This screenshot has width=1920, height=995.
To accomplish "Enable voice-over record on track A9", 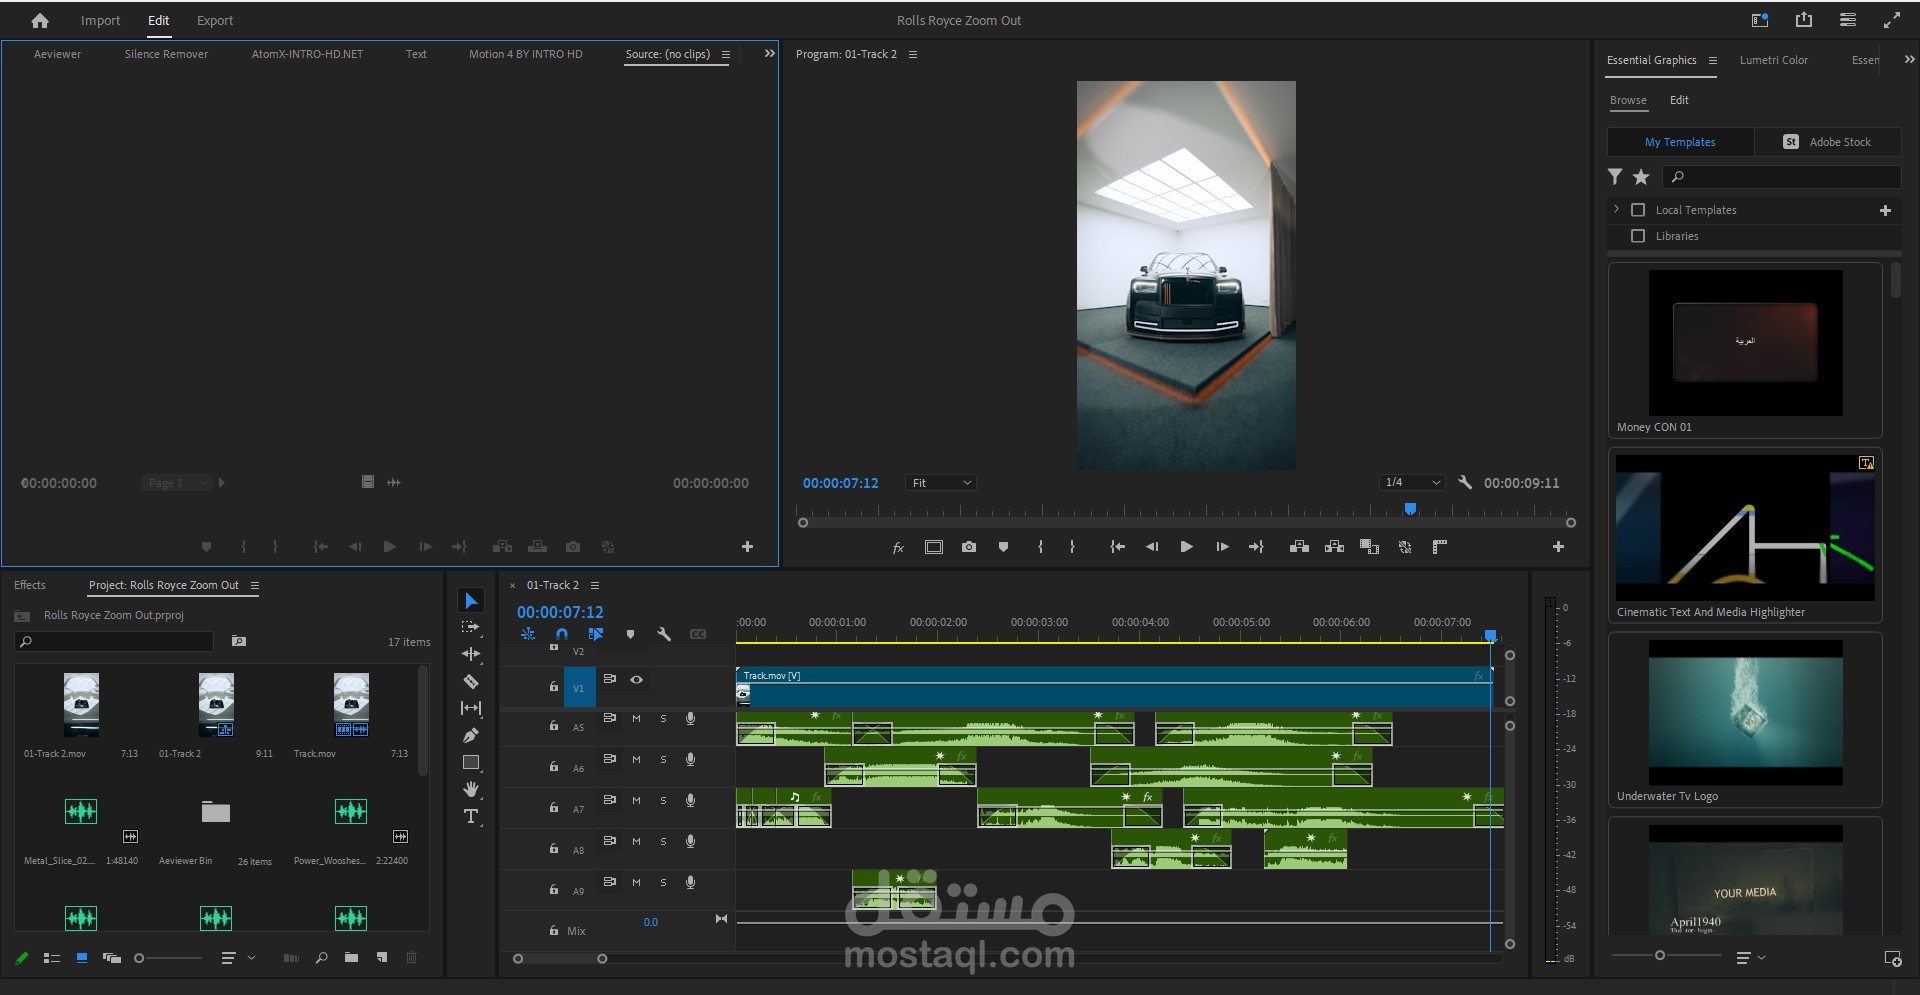I will tap(690, 883).
